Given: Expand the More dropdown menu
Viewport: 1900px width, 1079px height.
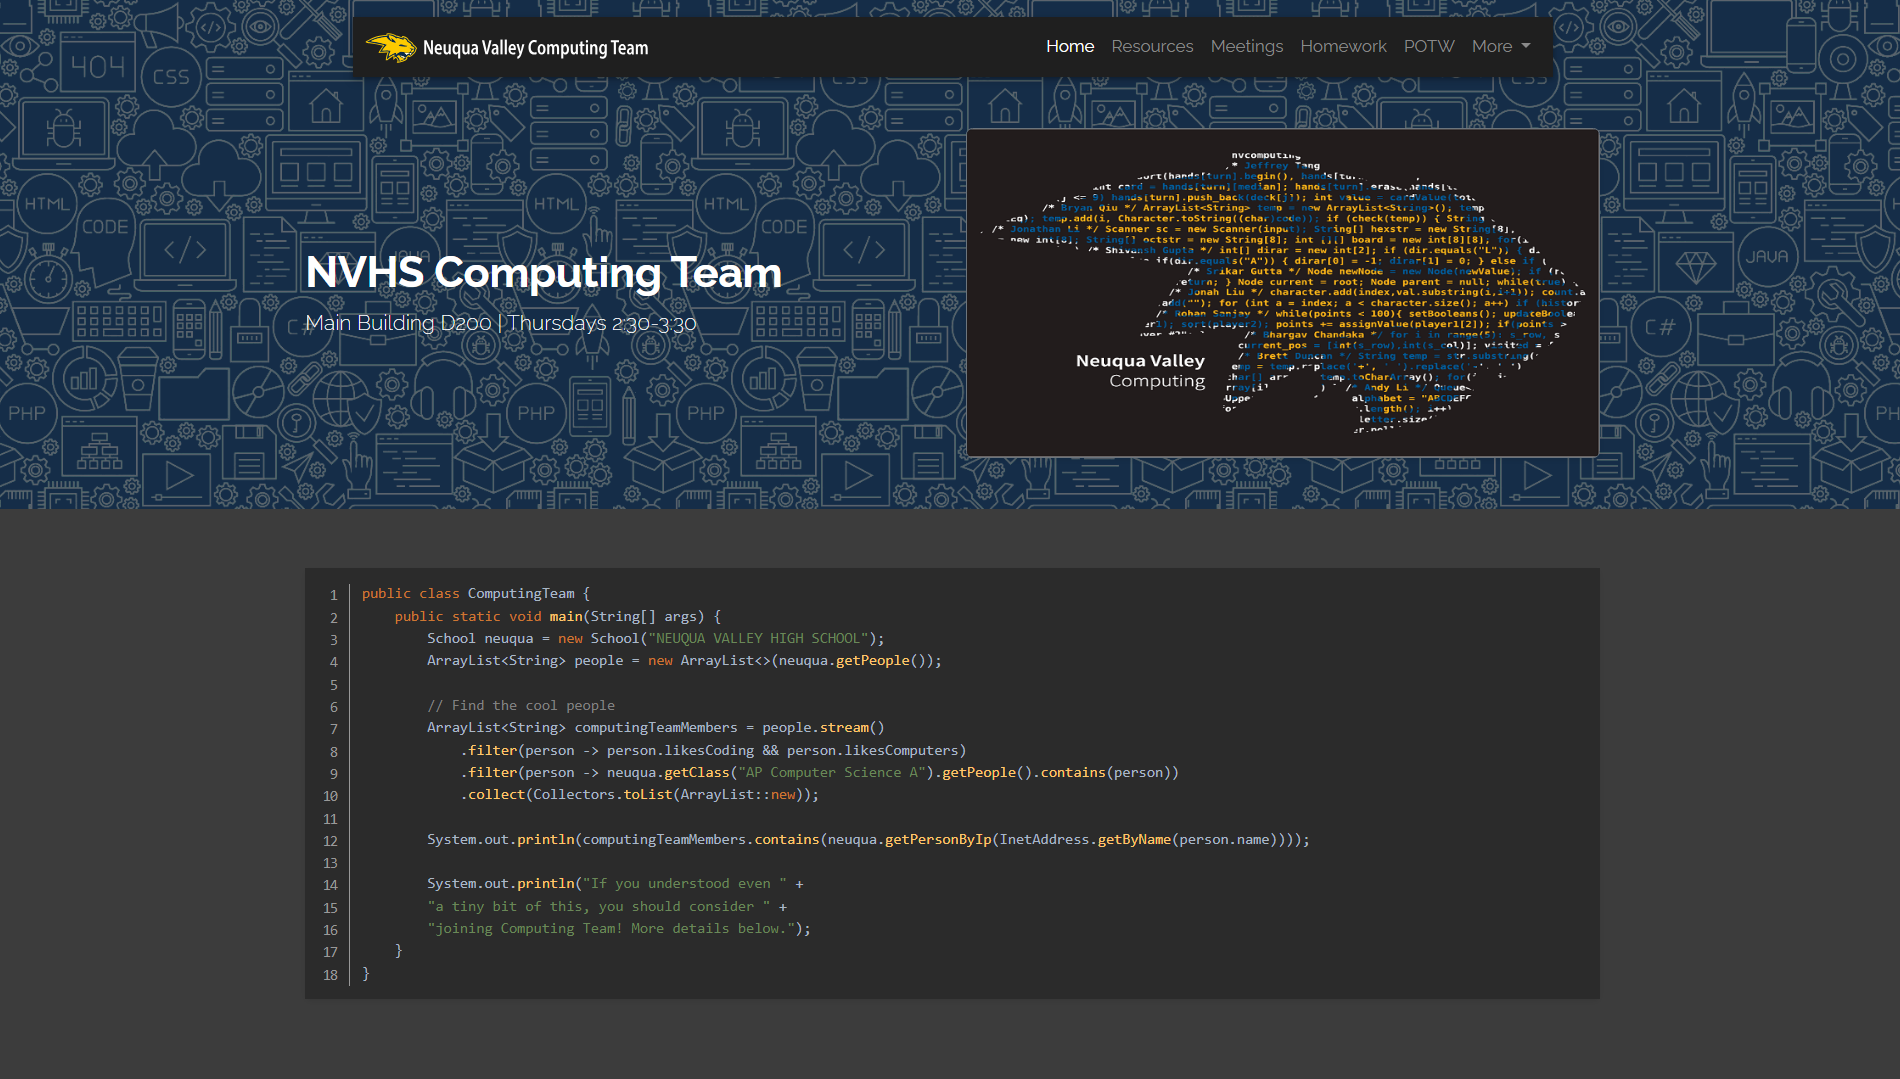Looking at the screenshot, I should tap(1491, 46).
